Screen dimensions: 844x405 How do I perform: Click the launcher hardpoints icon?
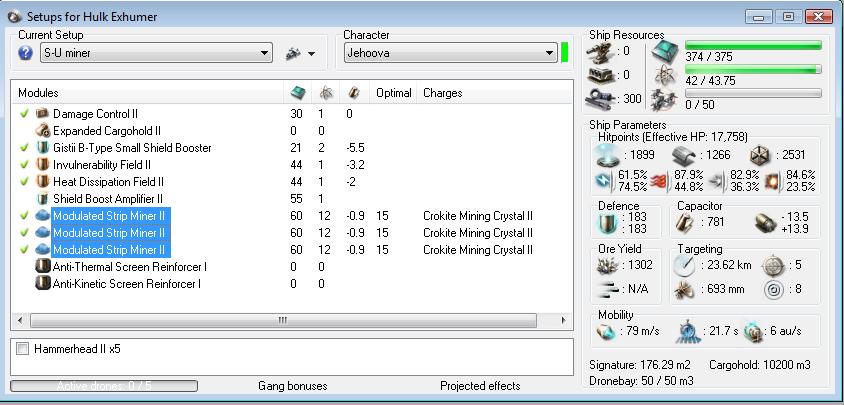pos(600,75)
